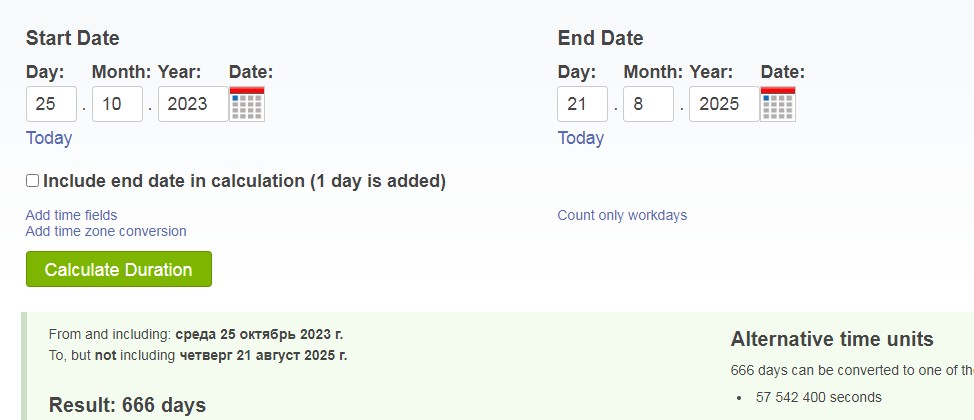The height and width of the screenshot is (420, 974).
Task: Click the 'среда 25 октябрь 2023 г.' date text
Action: 259,334
